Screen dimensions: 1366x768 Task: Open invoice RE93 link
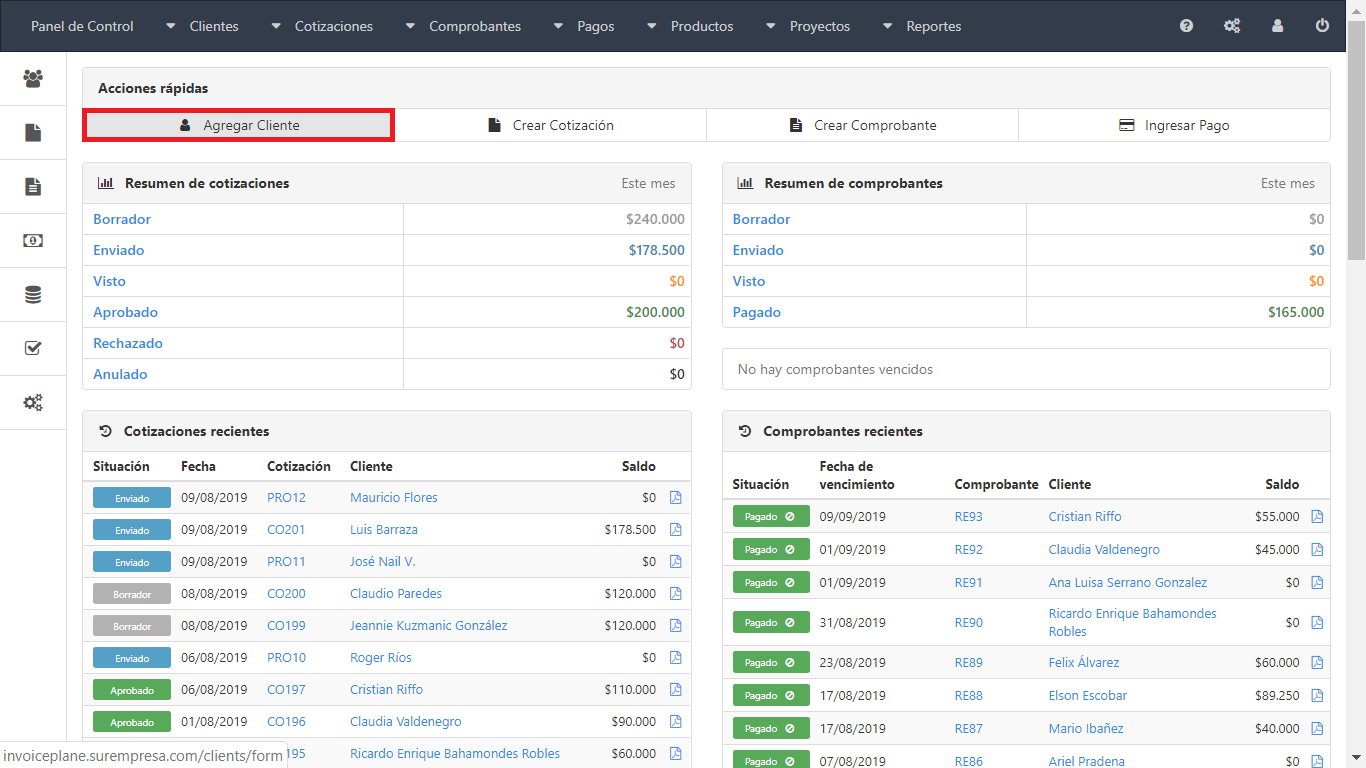click(968, 517)
